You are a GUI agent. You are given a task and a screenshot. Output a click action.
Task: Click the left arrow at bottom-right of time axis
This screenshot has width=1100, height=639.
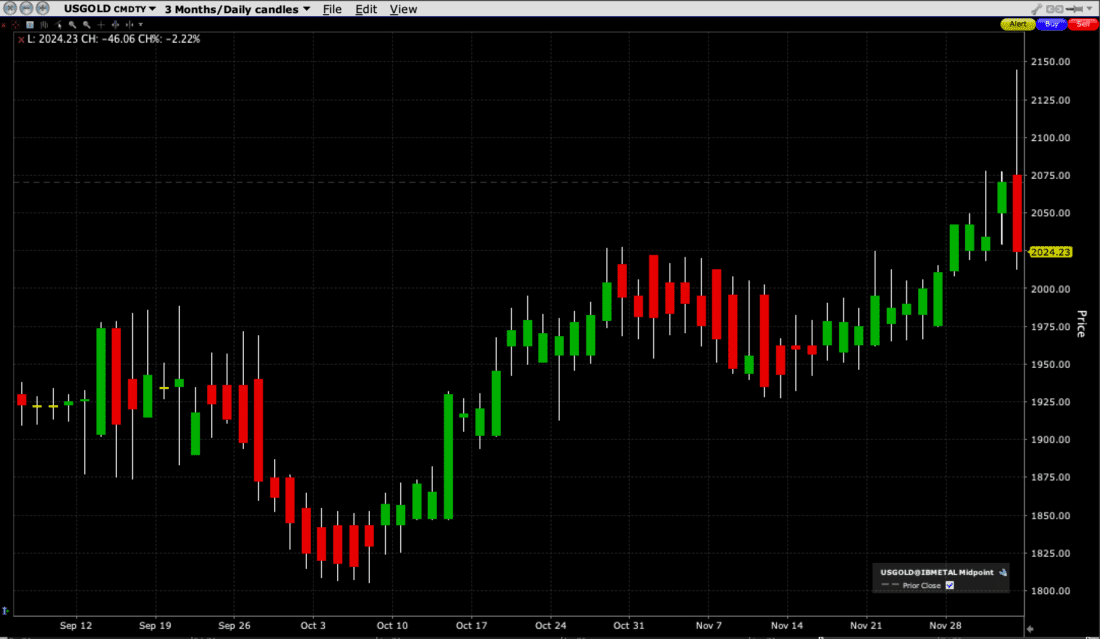(1030, 629)
